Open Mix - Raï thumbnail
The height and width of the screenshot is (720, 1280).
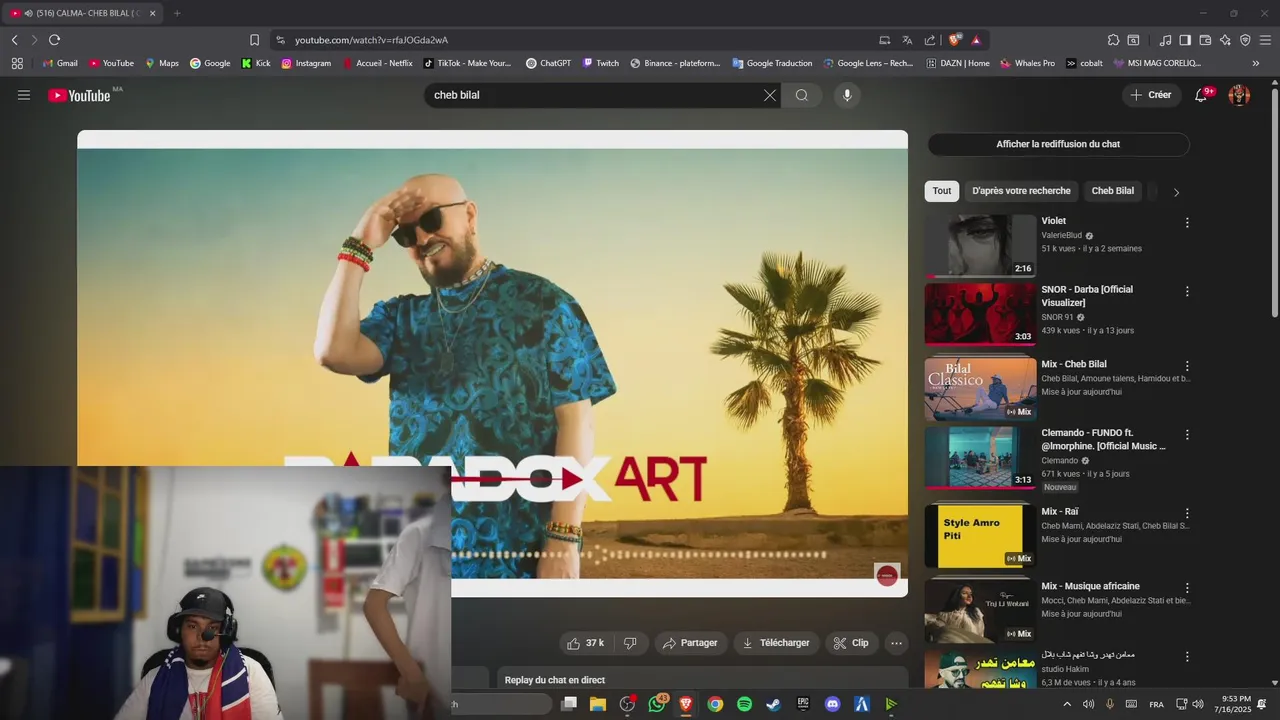tap(980, 535)
